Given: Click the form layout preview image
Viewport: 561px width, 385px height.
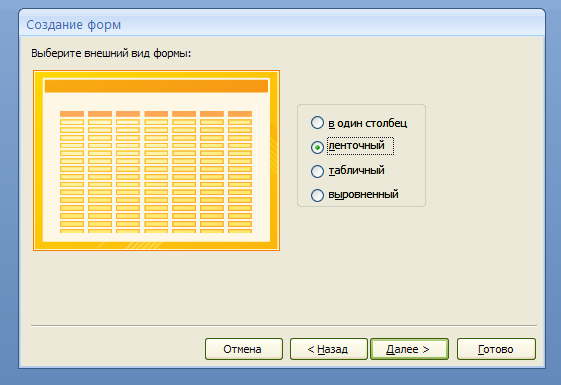Looking at the screenshot, I should tap(156, 160).
